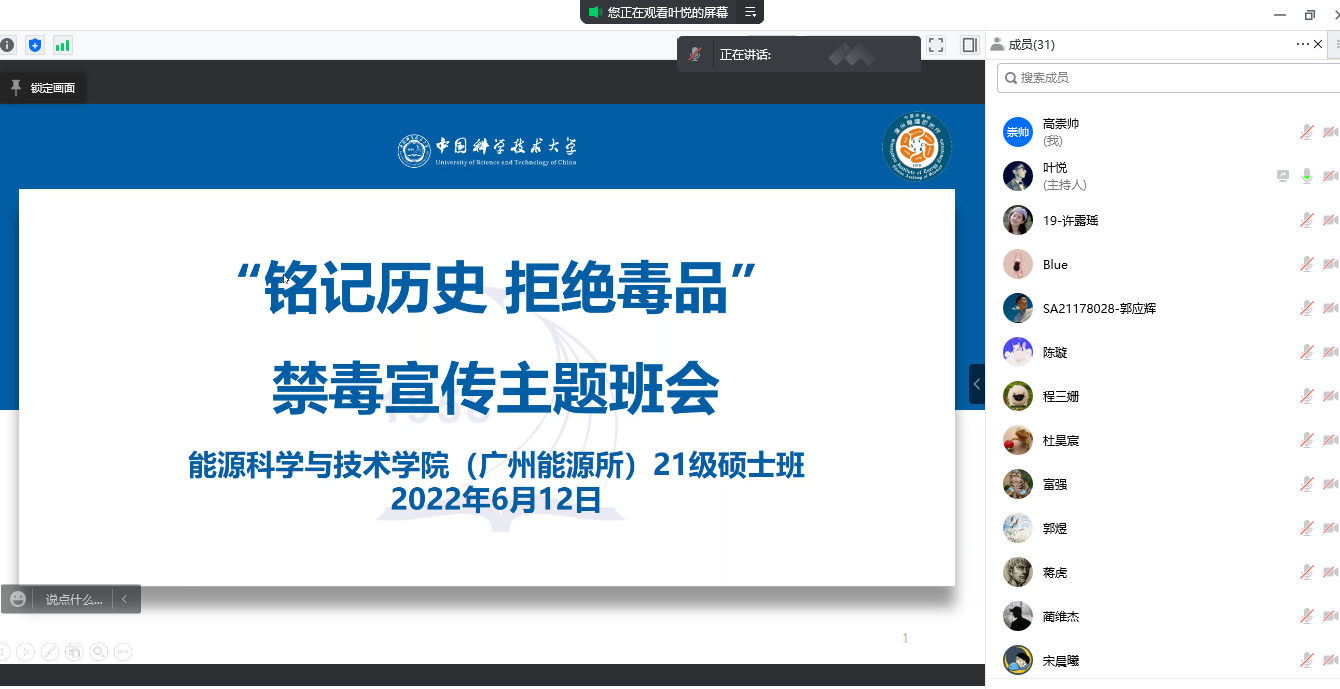1340x689 pixels.
Task: Click the pen annotation tool in slideshow
Action: (x=49, y=652)
